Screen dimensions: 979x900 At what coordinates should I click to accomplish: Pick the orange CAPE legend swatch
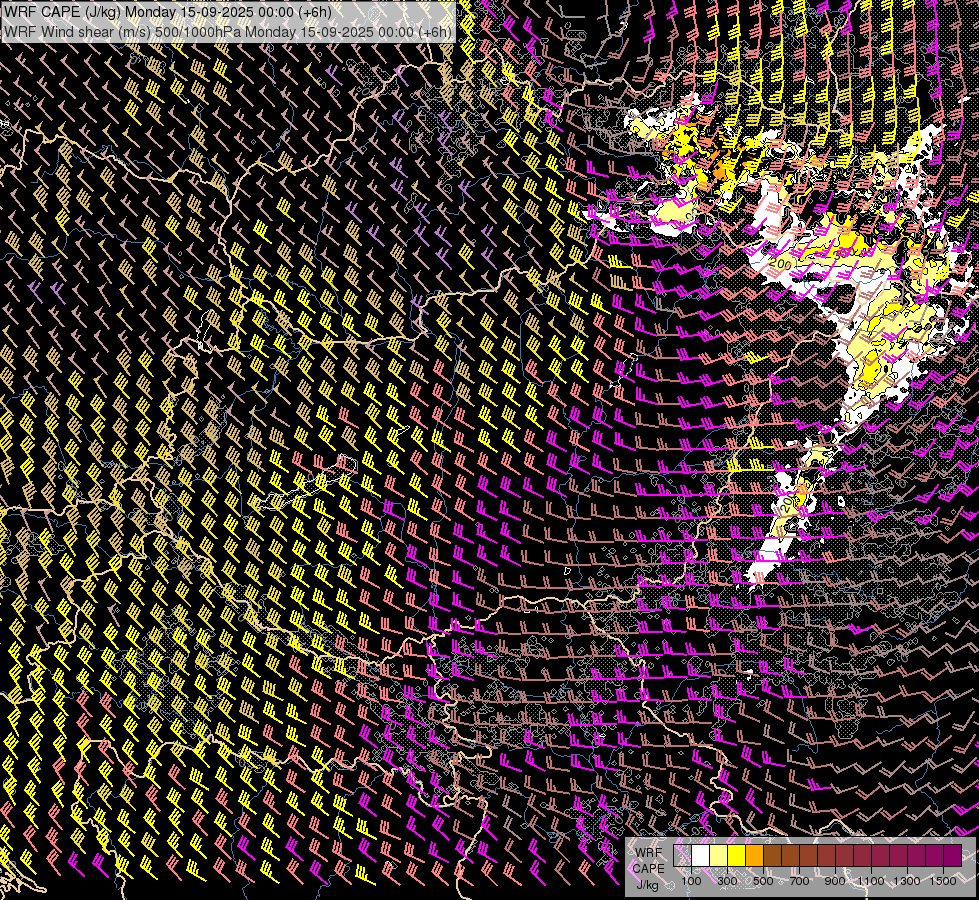coord(755,855)
